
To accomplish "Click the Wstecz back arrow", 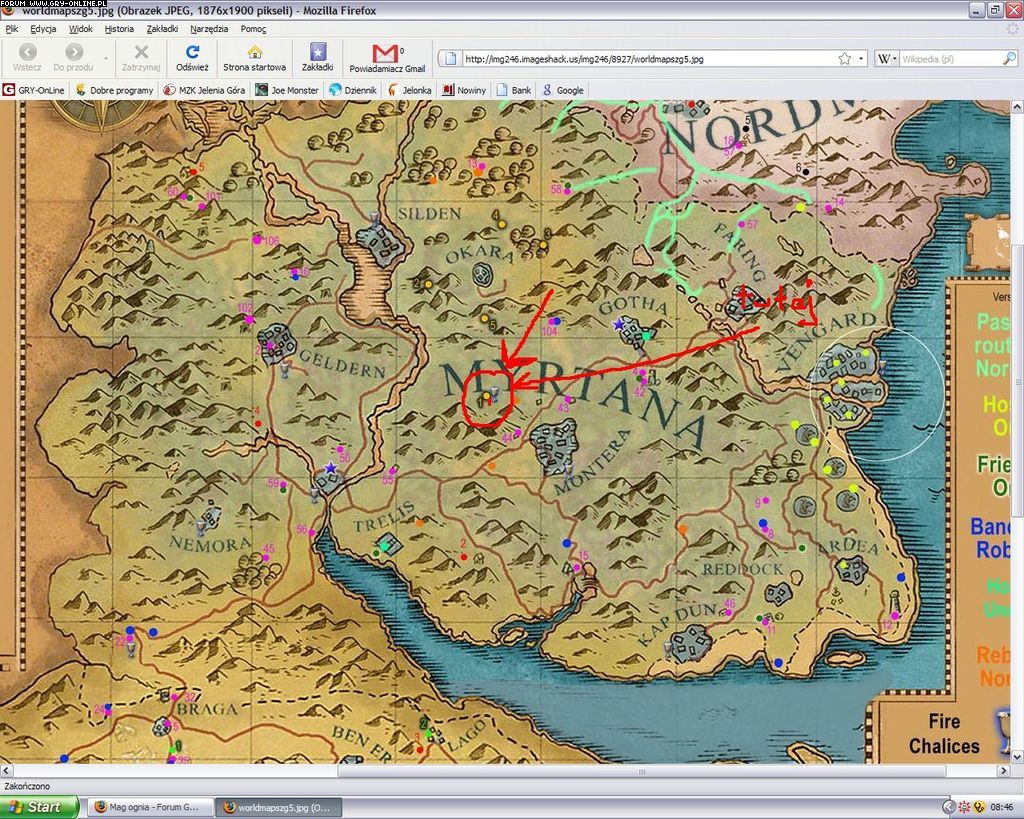I will tap(28, 57).
